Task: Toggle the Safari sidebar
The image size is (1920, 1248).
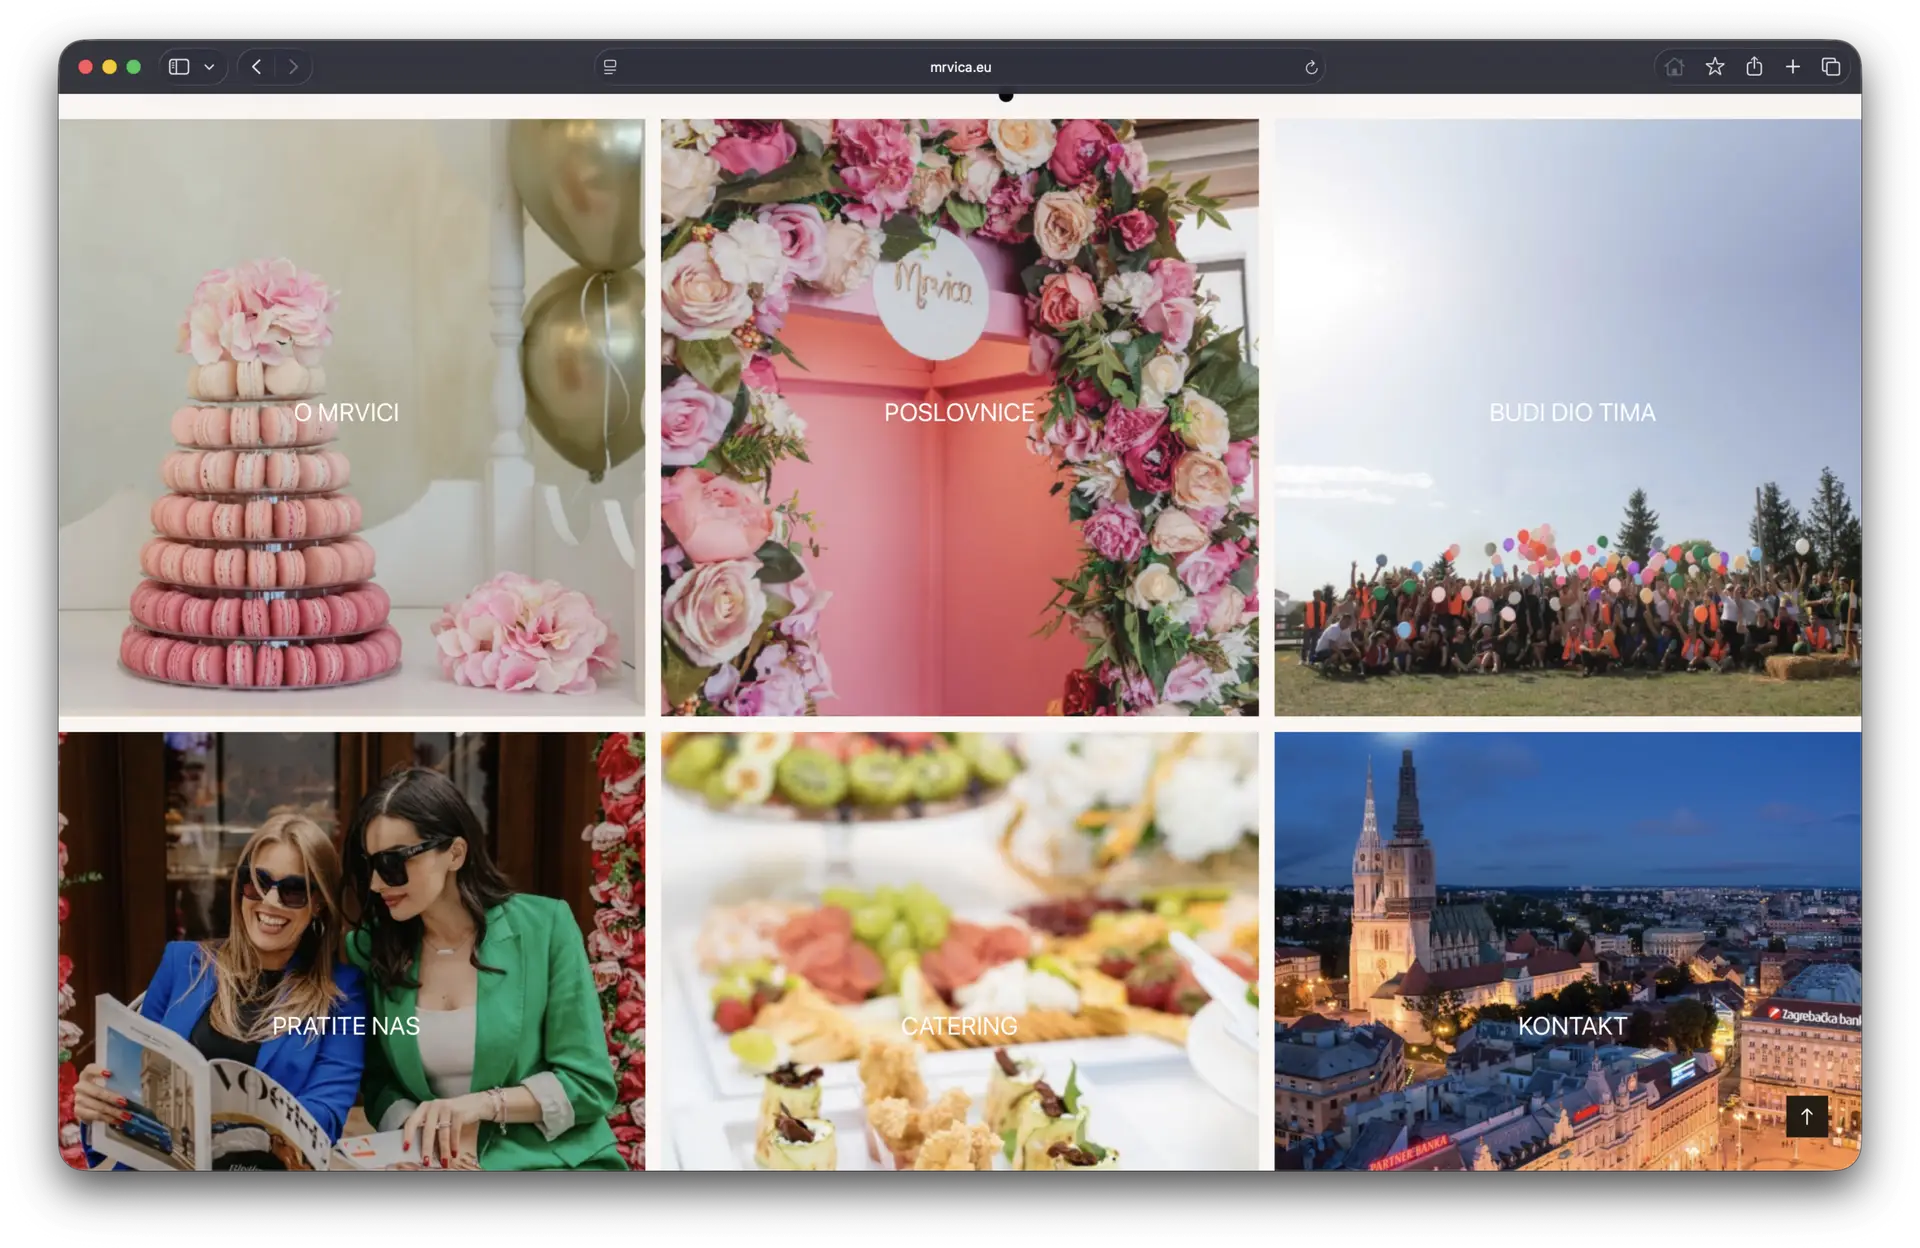Action: [179, 67]
